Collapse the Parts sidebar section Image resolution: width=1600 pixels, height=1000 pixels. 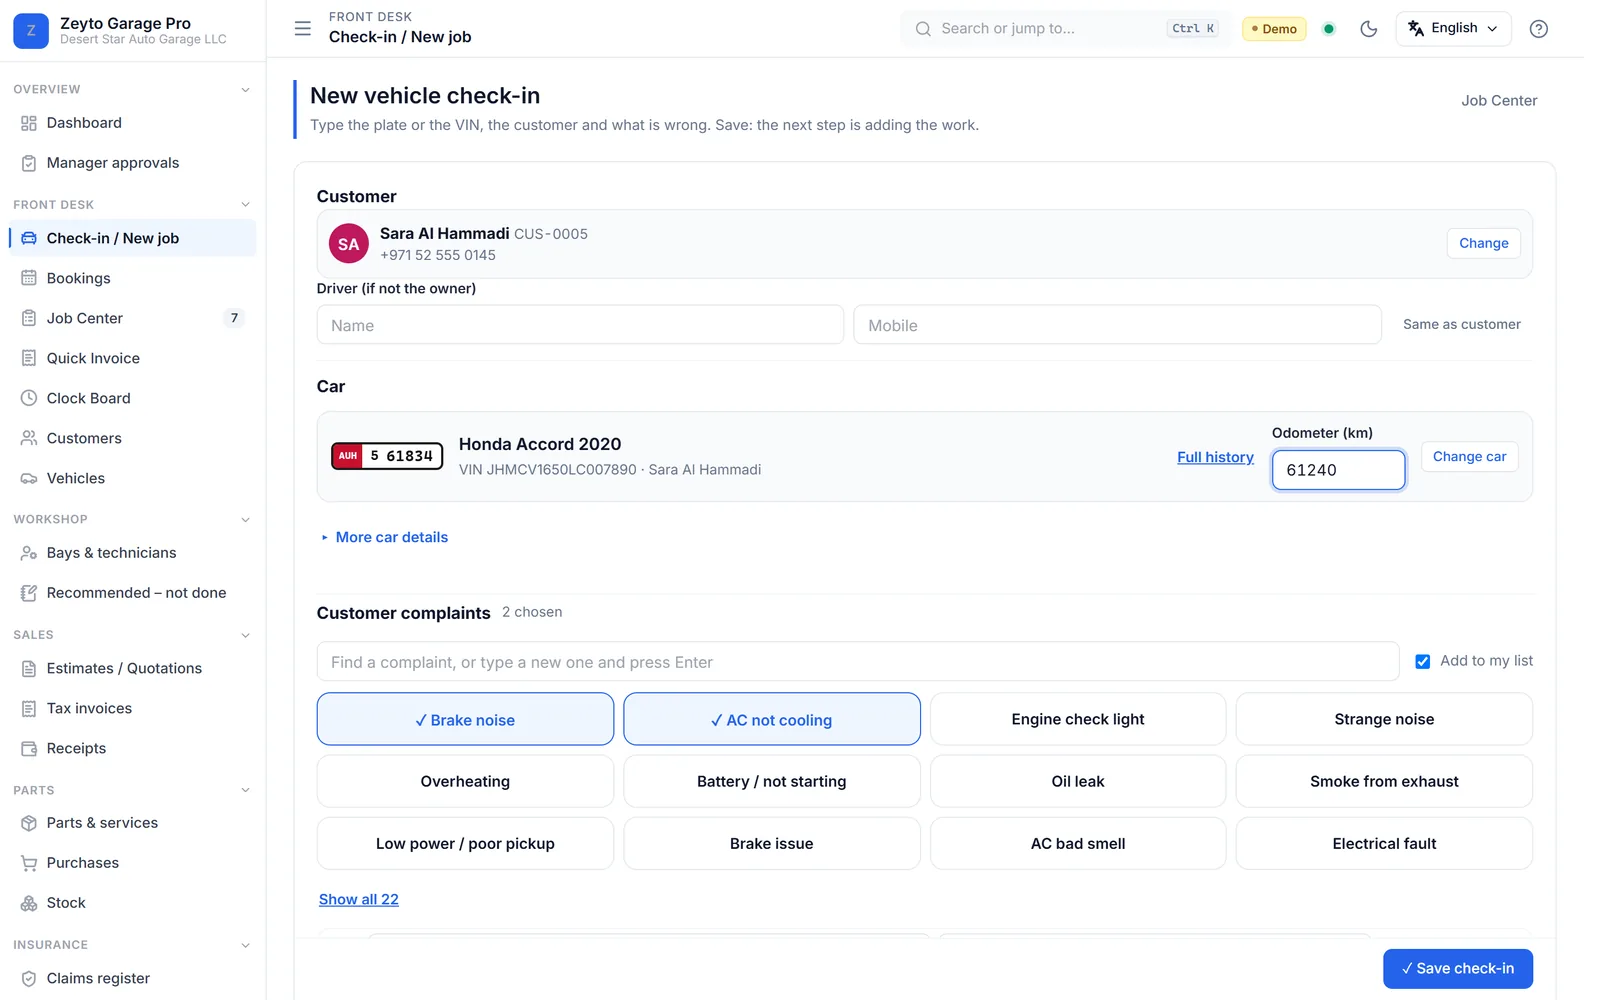246,790
